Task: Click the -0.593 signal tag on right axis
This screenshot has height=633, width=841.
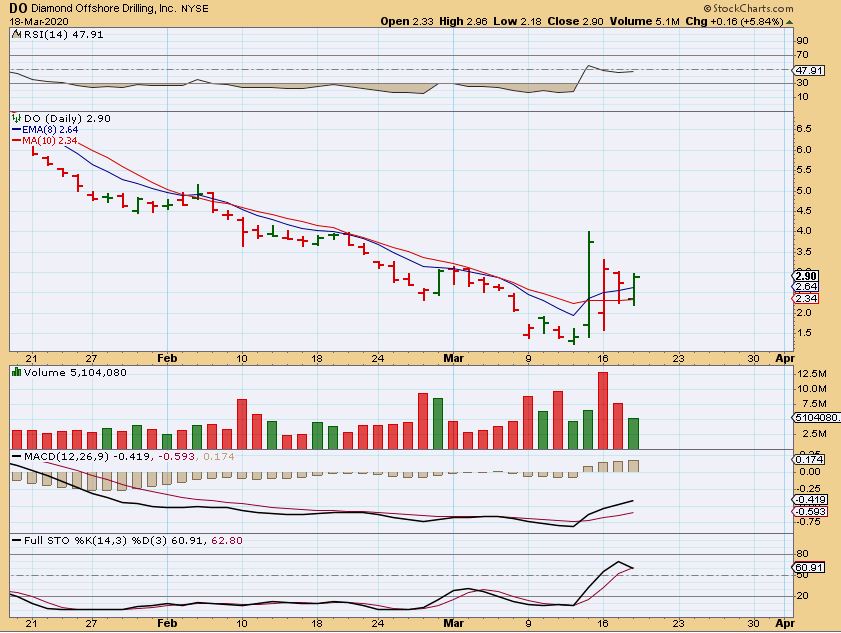Action: 810,511
